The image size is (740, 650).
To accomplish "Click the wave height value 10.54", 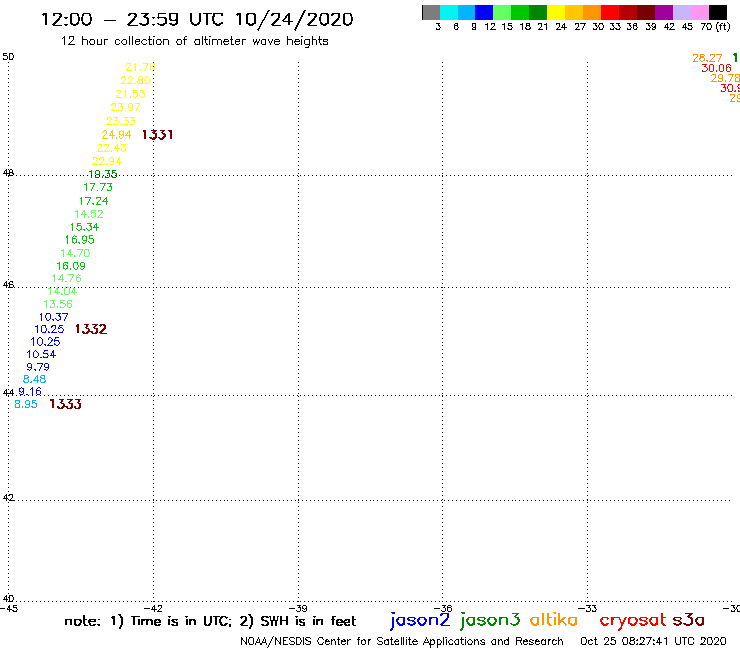I will click(41, 354).
